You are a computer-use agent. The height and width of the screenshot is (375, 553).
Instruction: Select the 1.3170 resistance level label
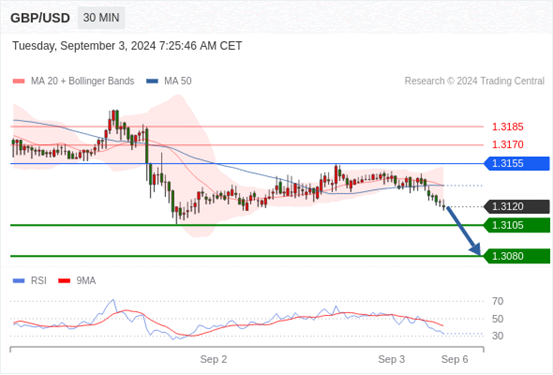(508, 144)
